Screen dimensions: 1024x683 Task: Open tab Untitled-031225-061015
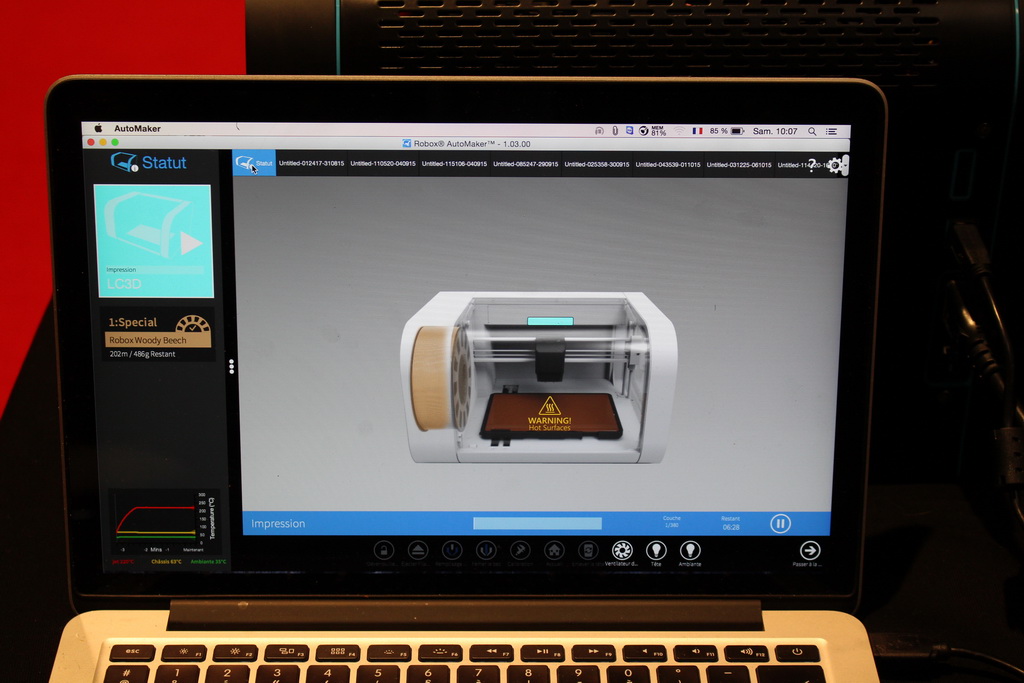click(739, 165)
